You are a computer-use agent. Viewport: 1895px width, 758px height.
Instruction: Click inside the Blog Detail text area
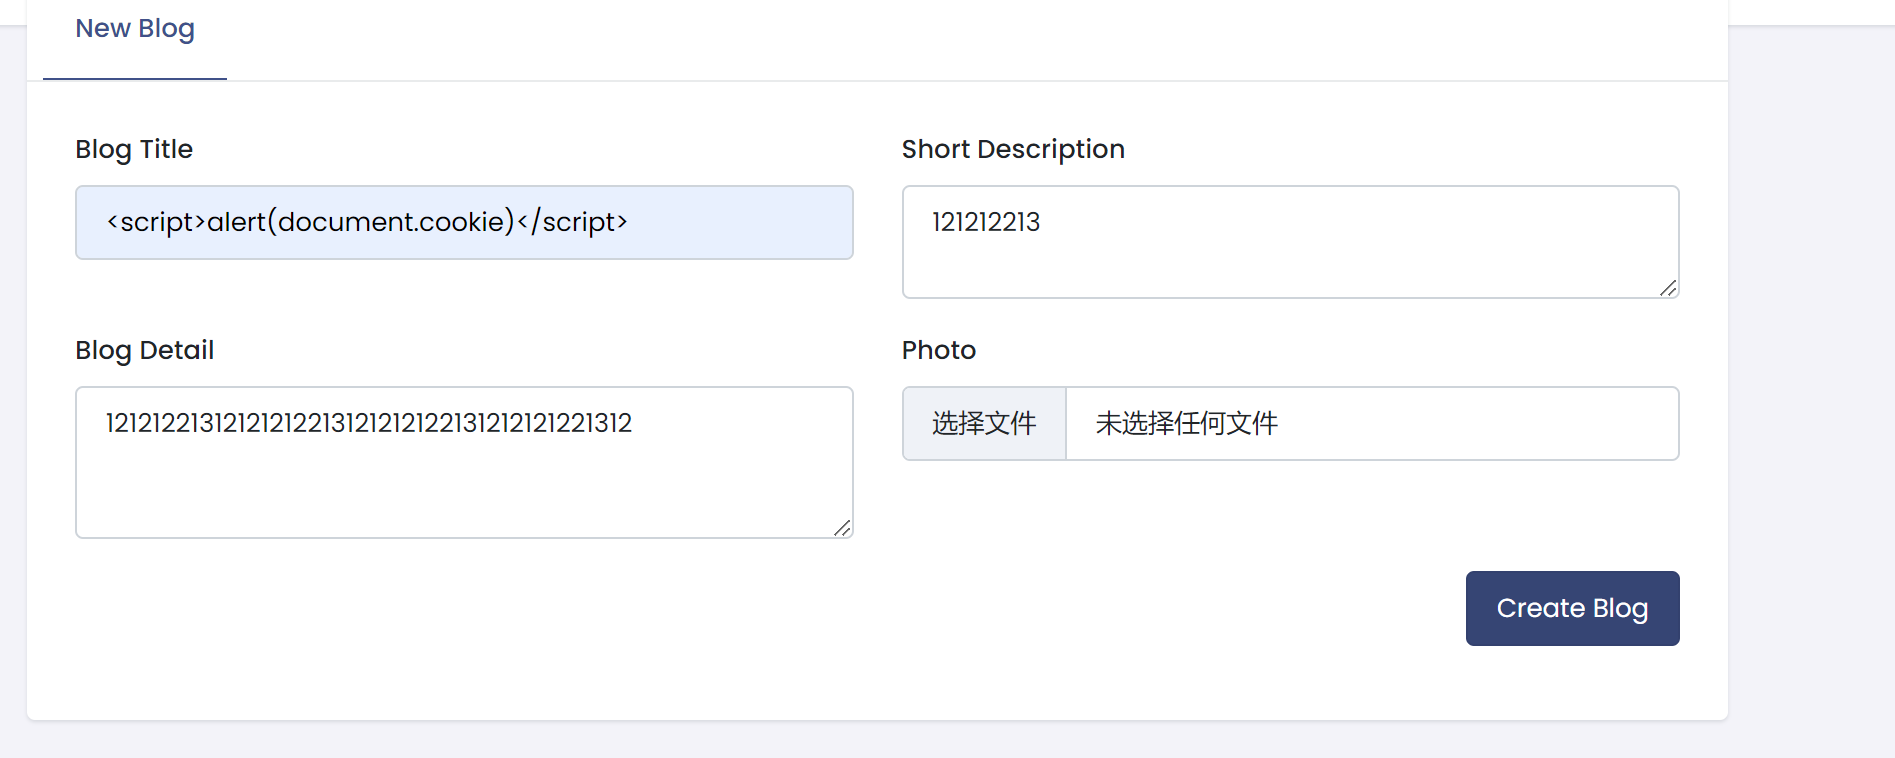464,462
